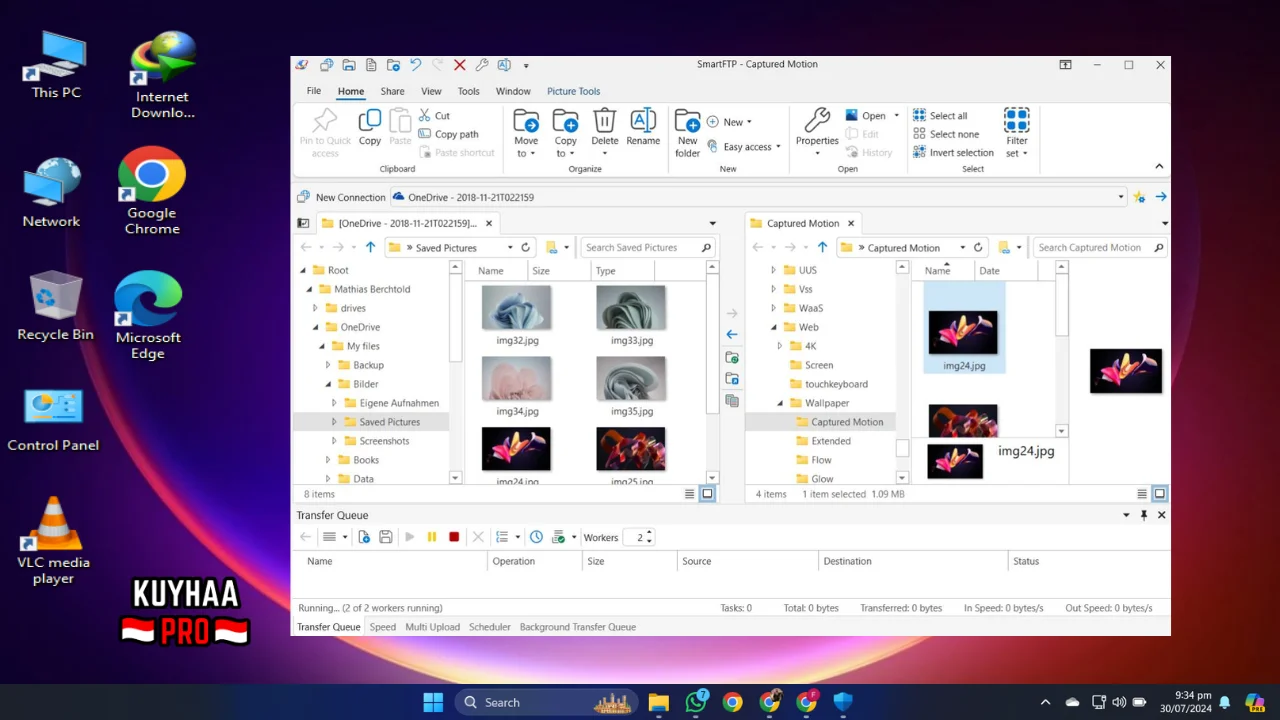Switch left pane to large thumbnails view
The width and height of the screenshot is (1280, 720).
[x=707, y=494]
